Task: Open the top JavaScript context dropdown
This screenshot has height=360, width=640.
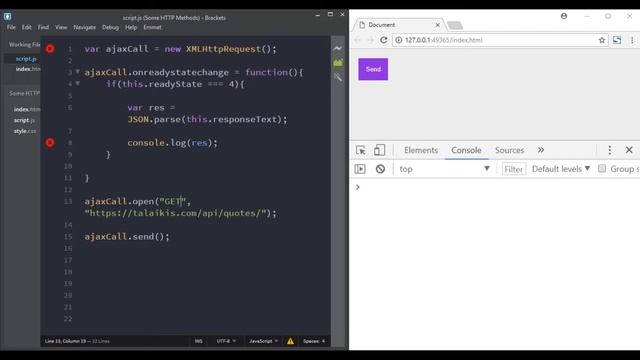Action: 444,169
